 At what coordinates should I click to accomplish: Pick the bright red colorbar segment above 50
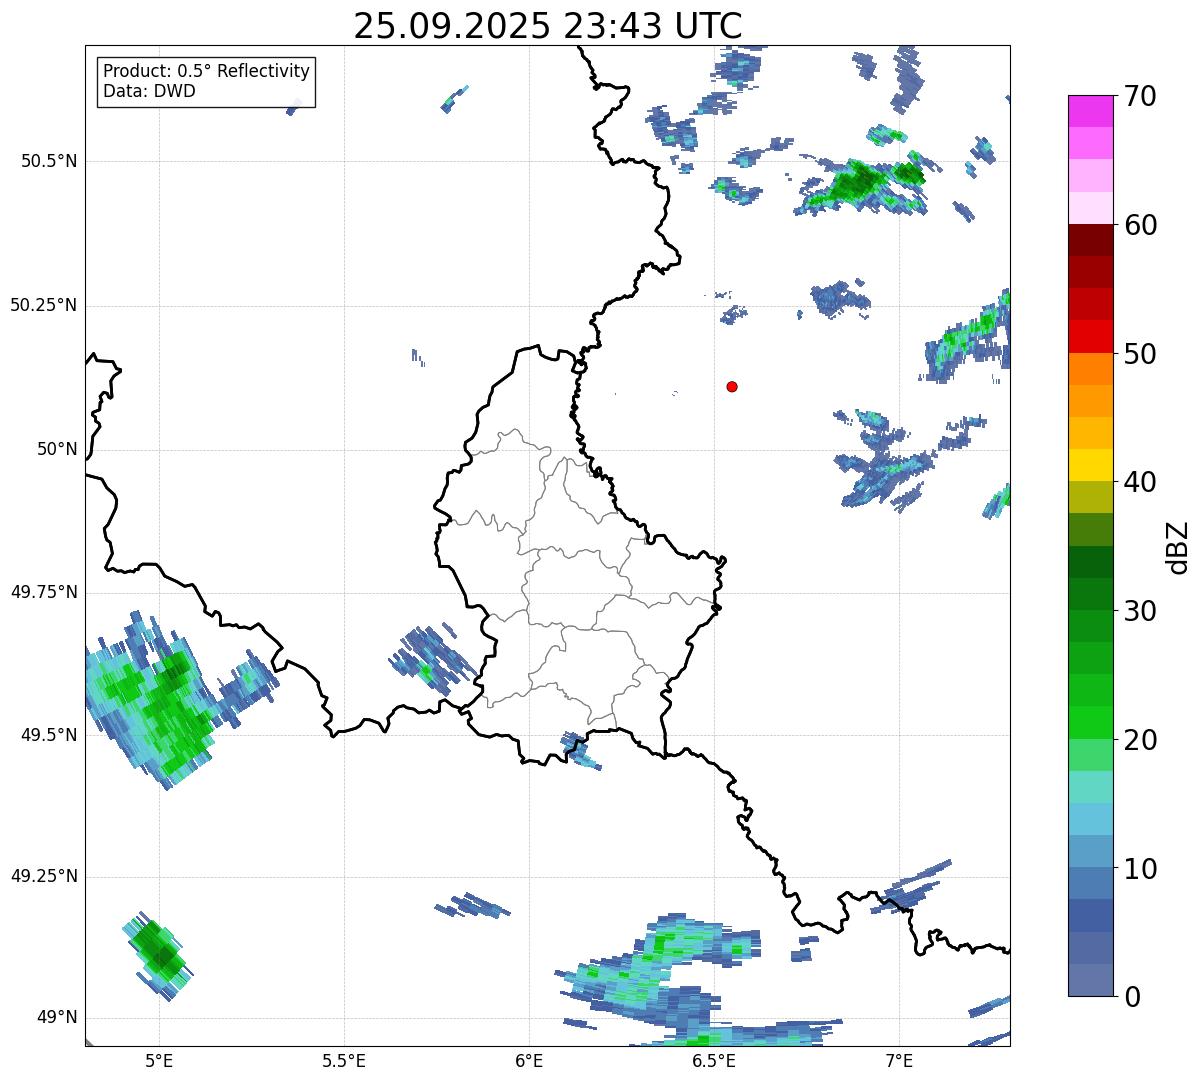tap(1090, 336)
